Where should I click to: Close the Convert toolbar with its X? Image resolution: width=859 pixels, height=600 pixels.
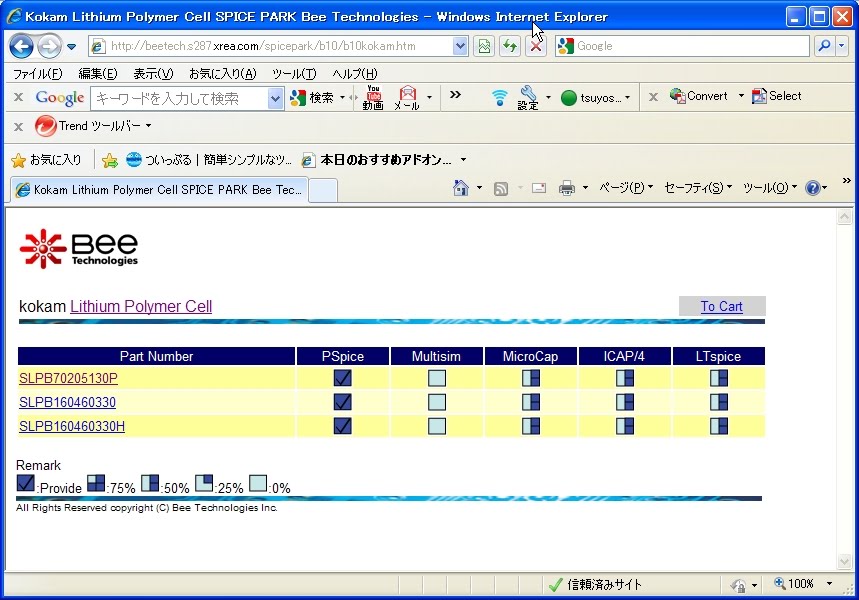(653, 97)
